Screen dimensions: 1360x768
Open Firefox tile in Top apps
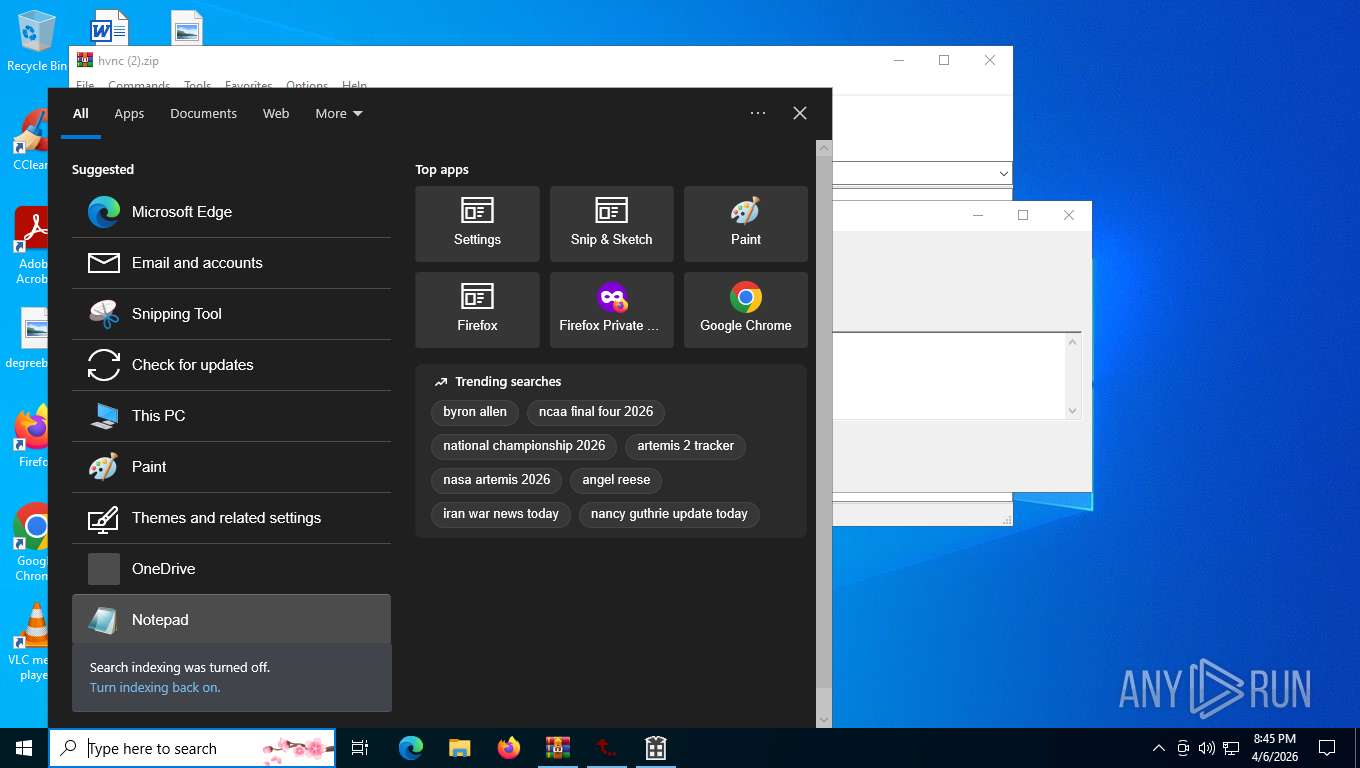(477, 310)
